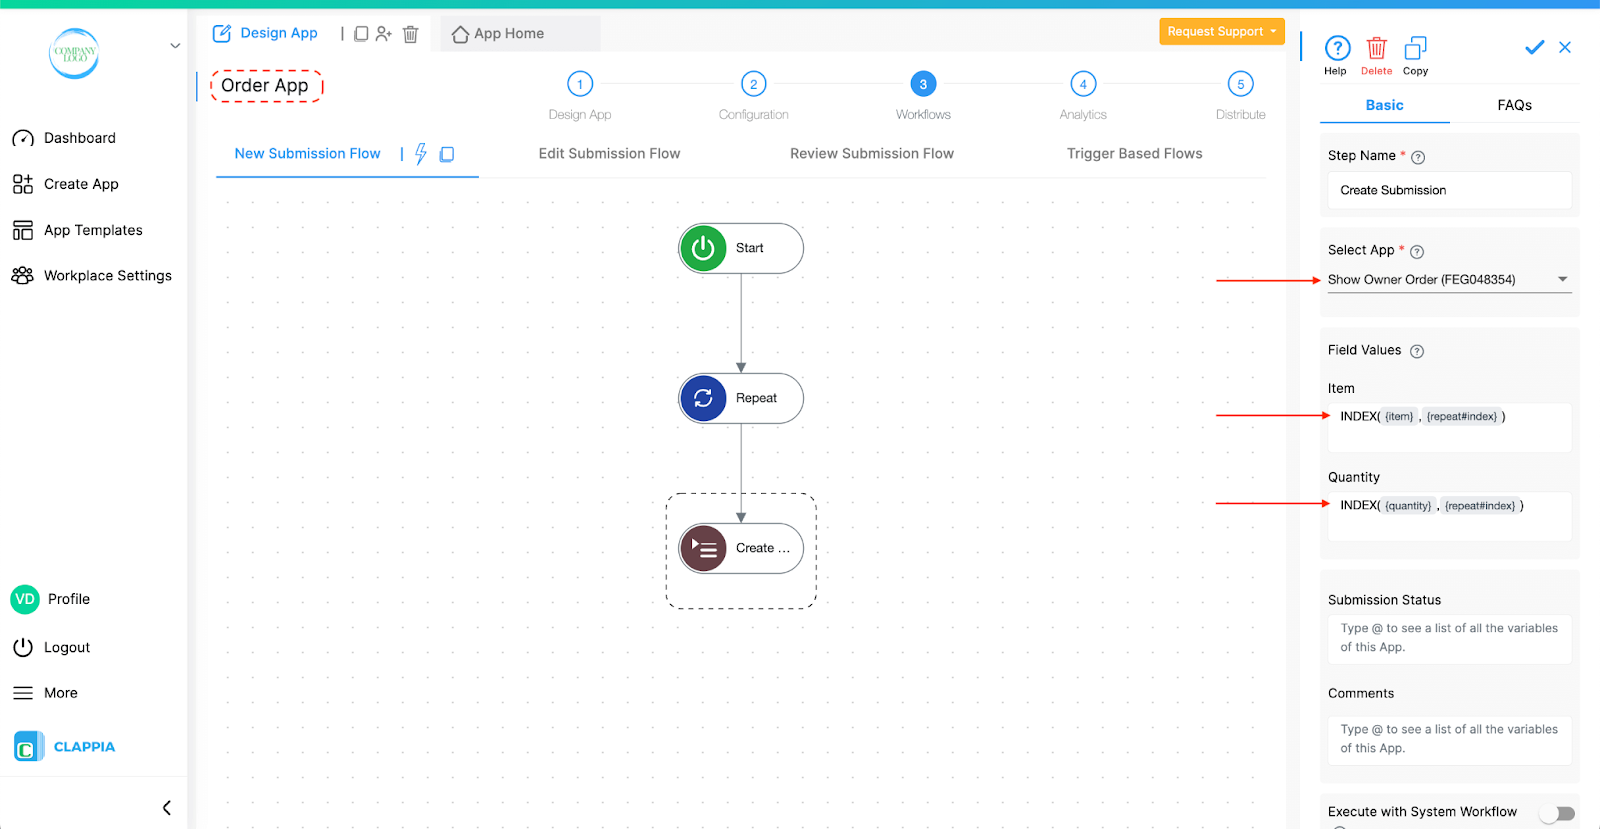
Task: Click the add user icon in top toolbar
Action: tap(384, 34)
